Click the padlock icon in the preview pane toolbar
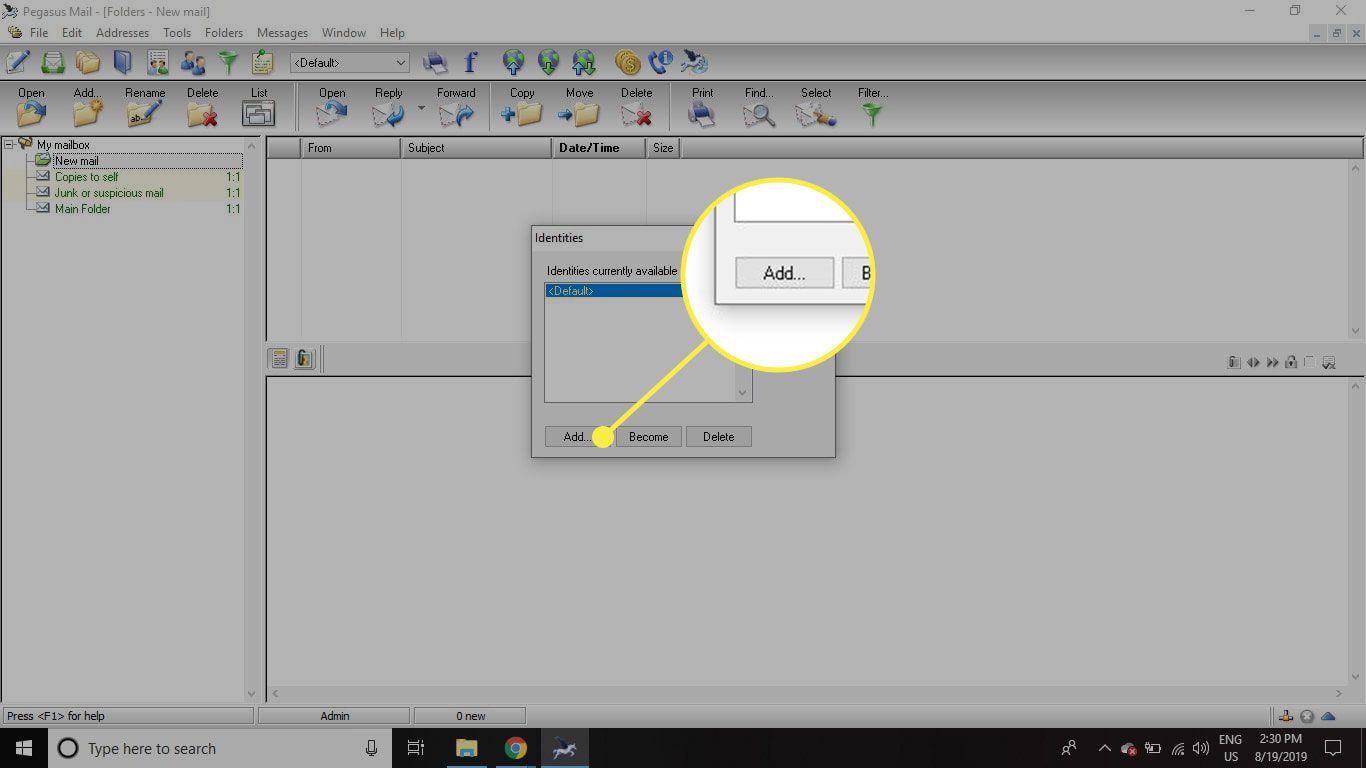The width and height of the screenshot is (1366, 768). pyautogui.click(x=1291, y=362)
